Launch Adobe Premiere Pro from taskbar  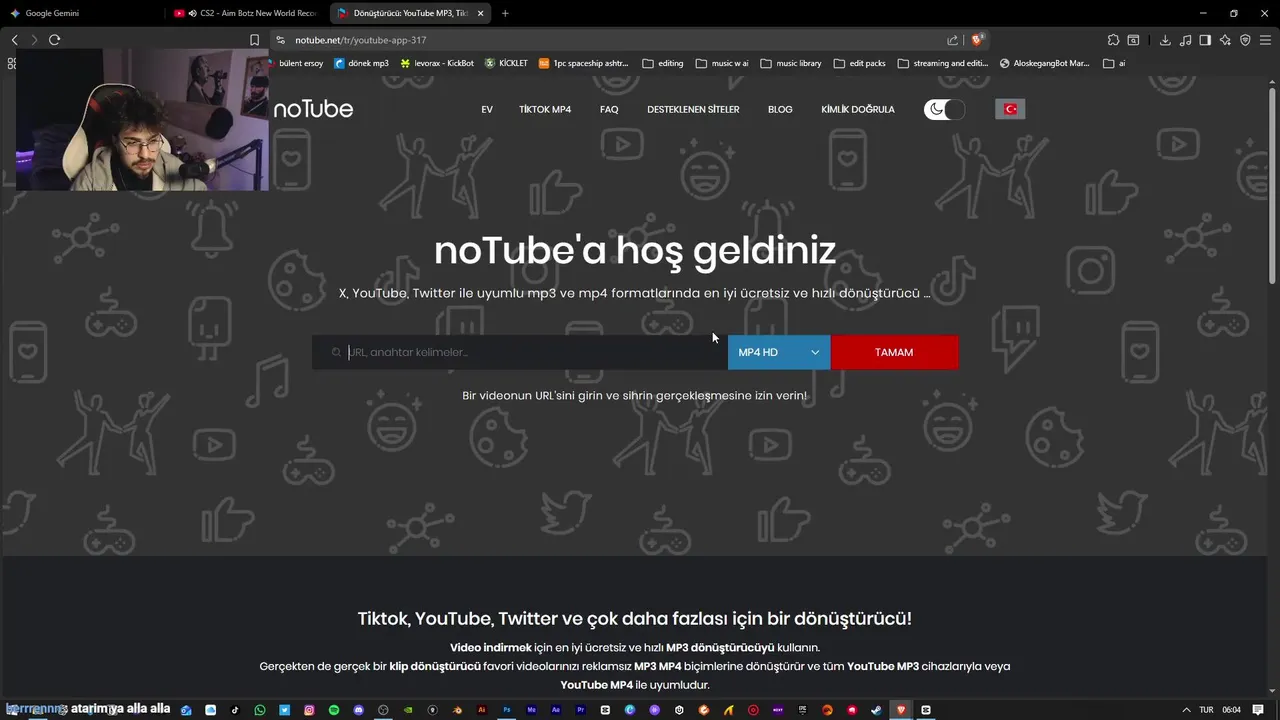tap(581, 710)
